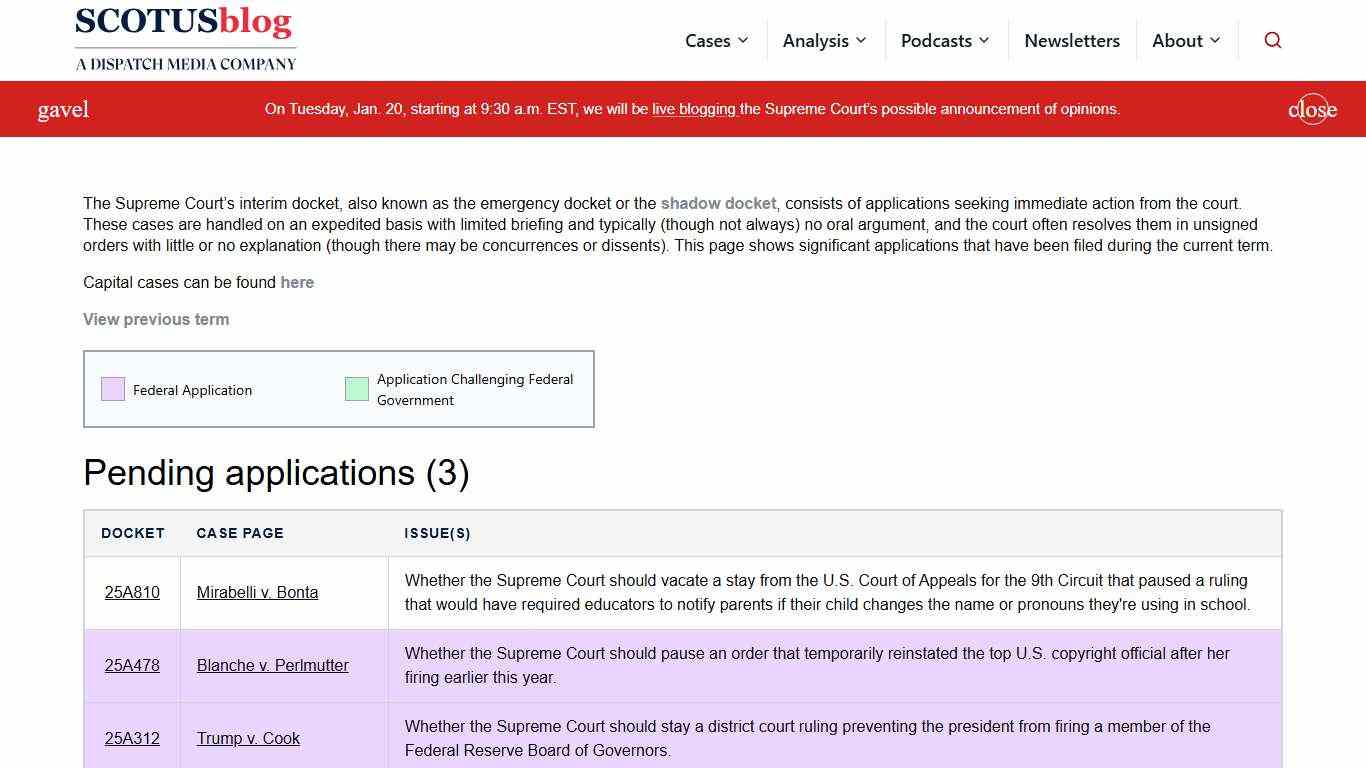Open the Podcasts dropdown
1366x768 pixels.
coord(945,40)
